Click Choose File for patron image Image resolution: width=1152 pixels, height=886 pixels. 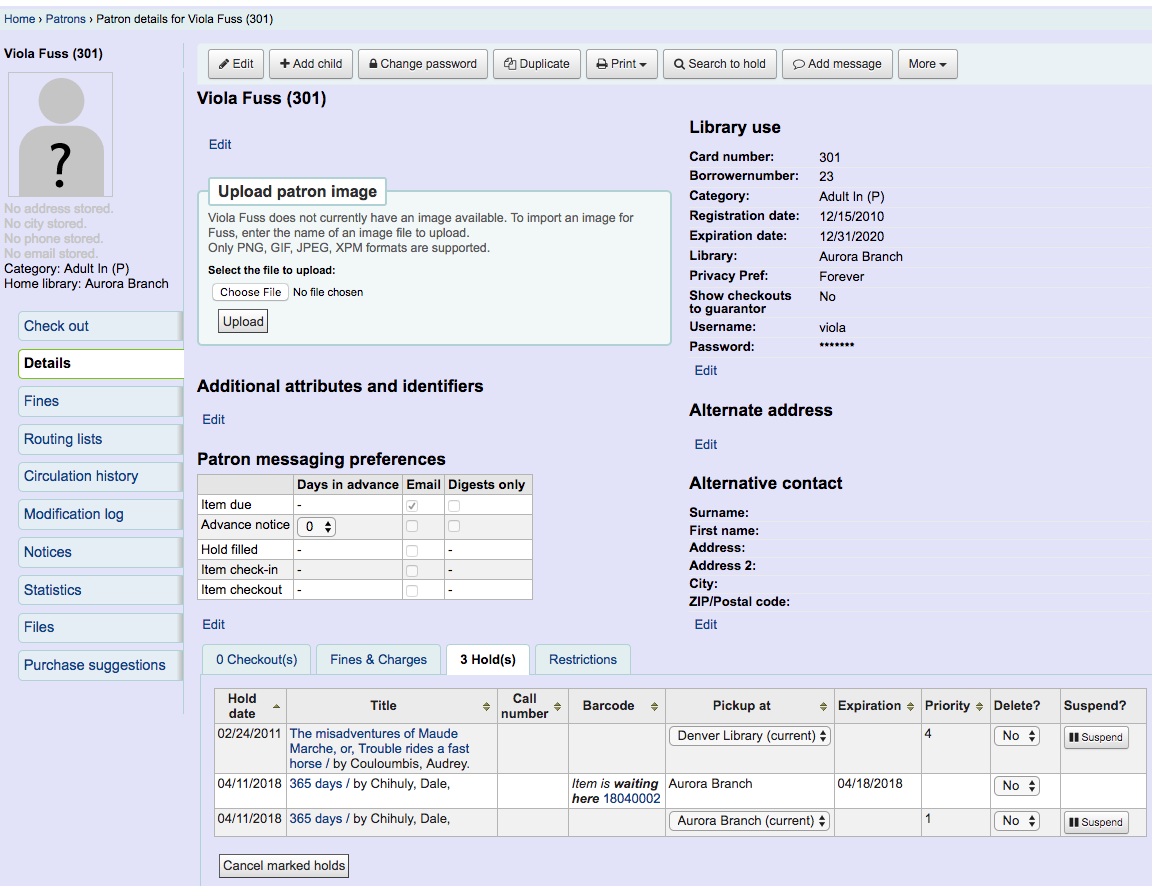click(250, 292)
